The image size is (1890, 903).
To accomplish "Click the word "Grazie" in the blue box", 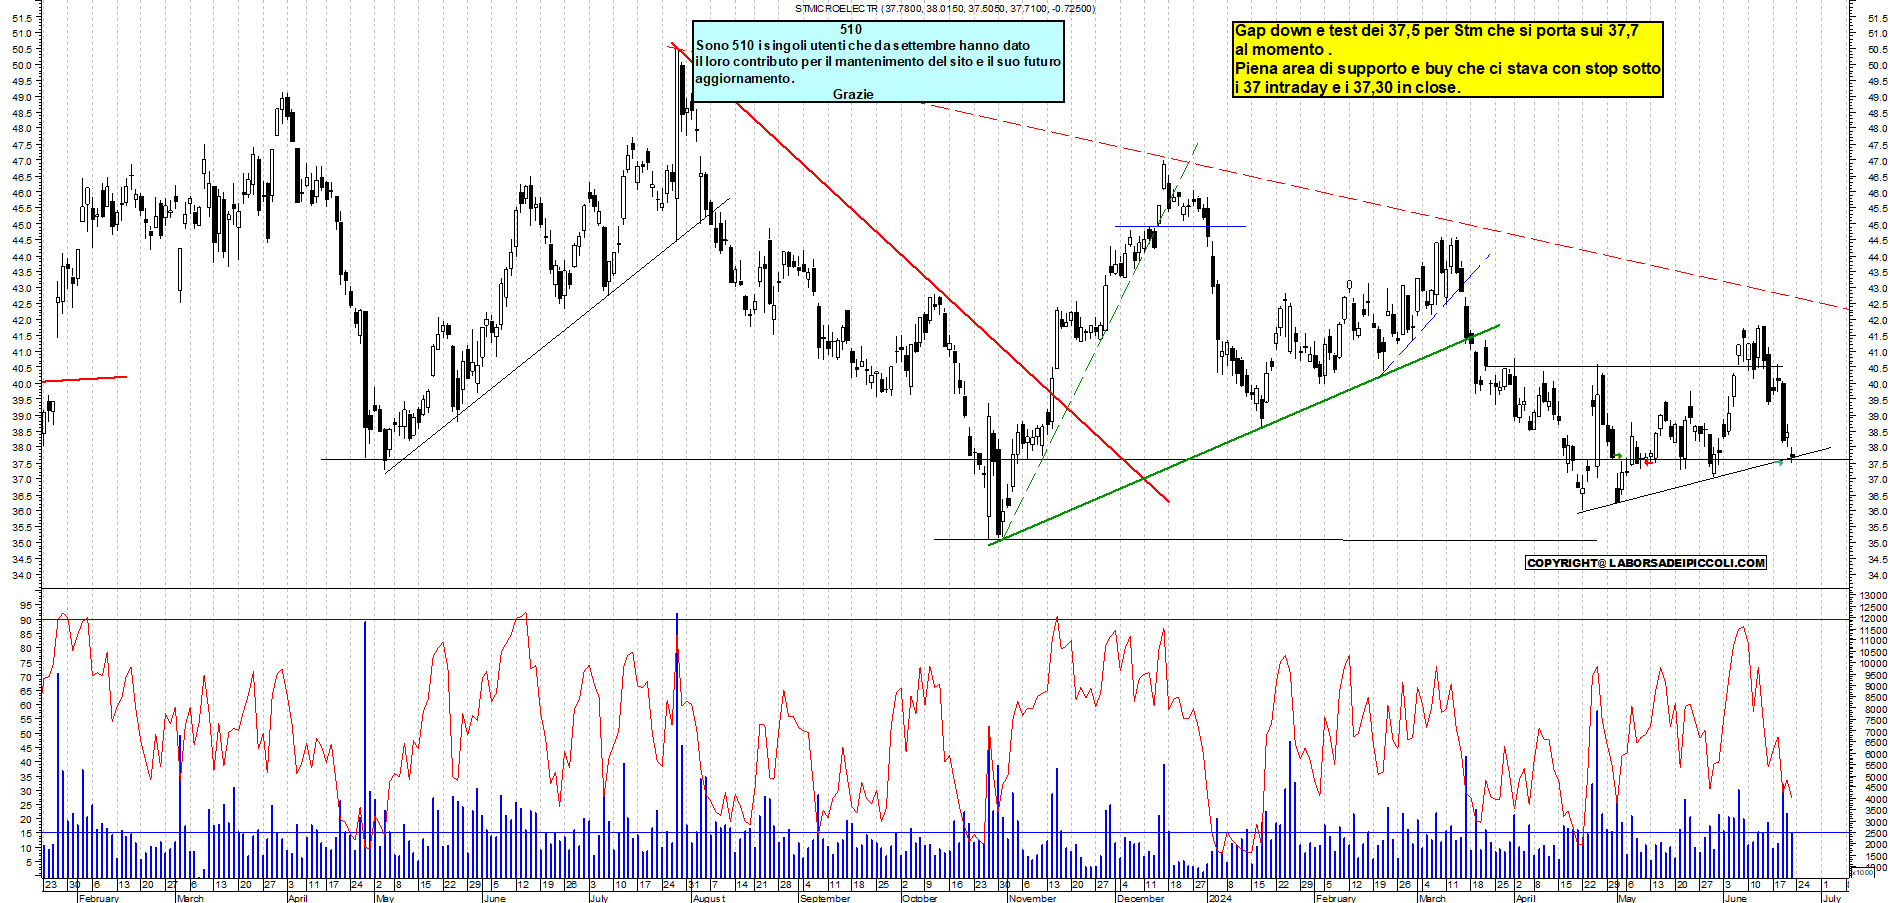I will tap(853, 94).
